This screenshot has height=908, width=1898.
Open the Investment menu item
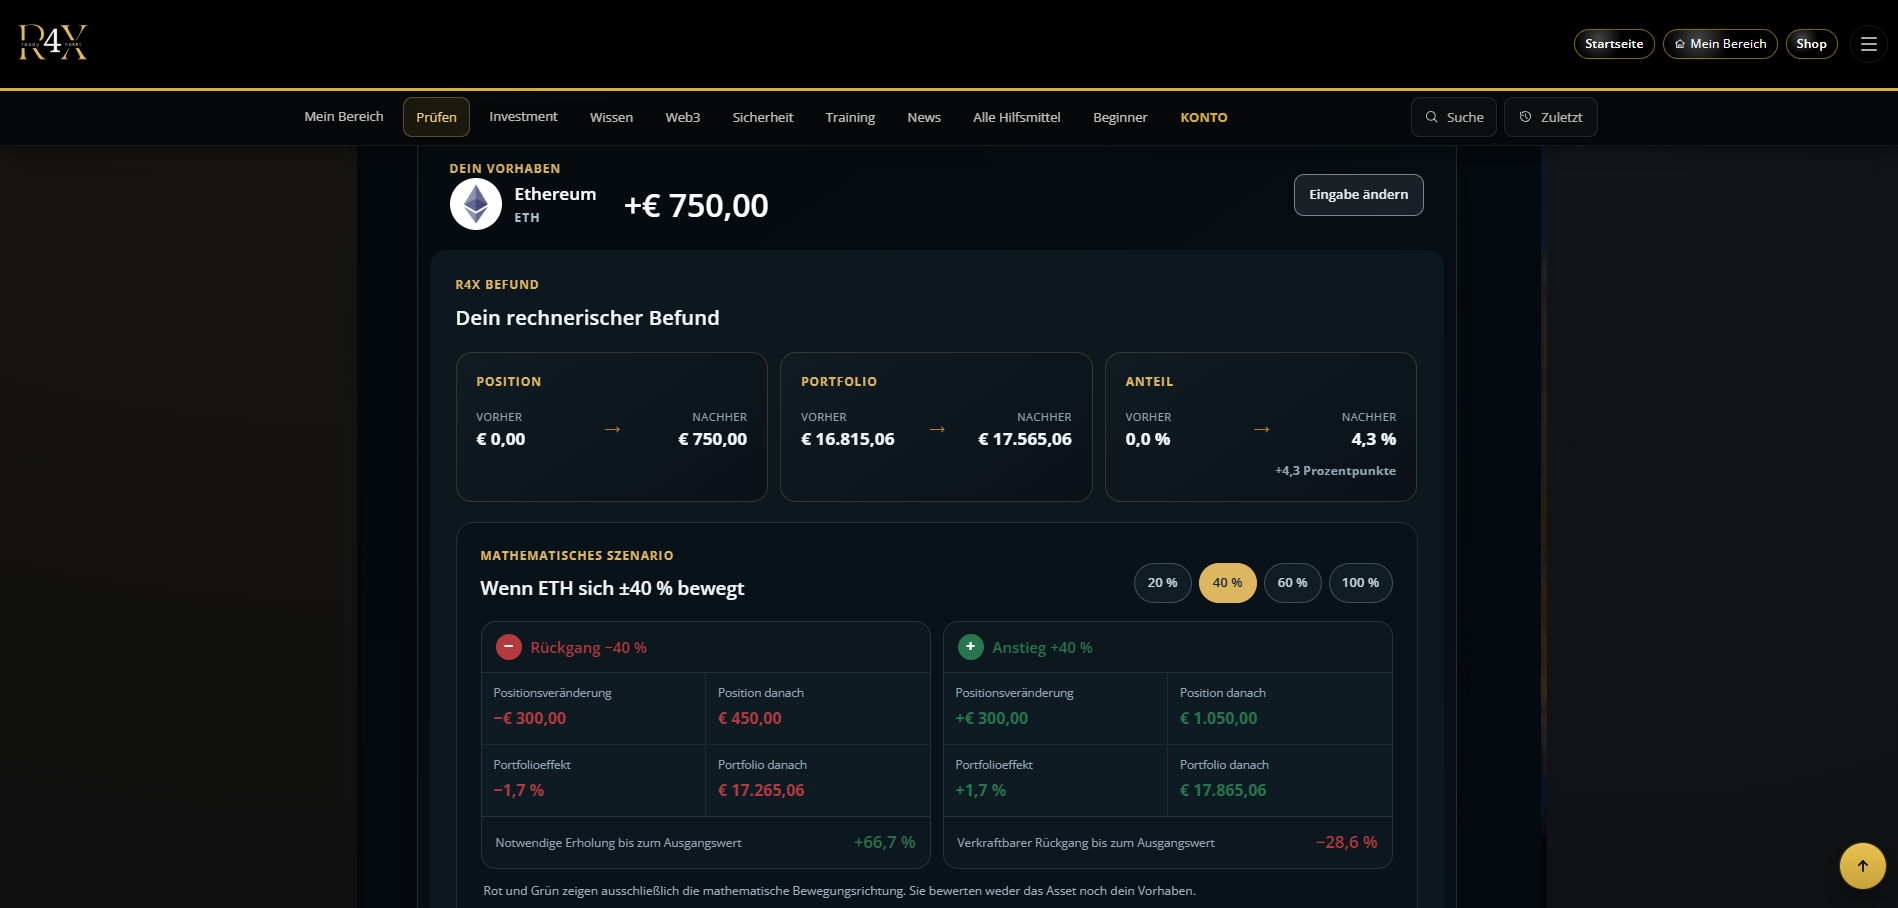coord(523,117)
